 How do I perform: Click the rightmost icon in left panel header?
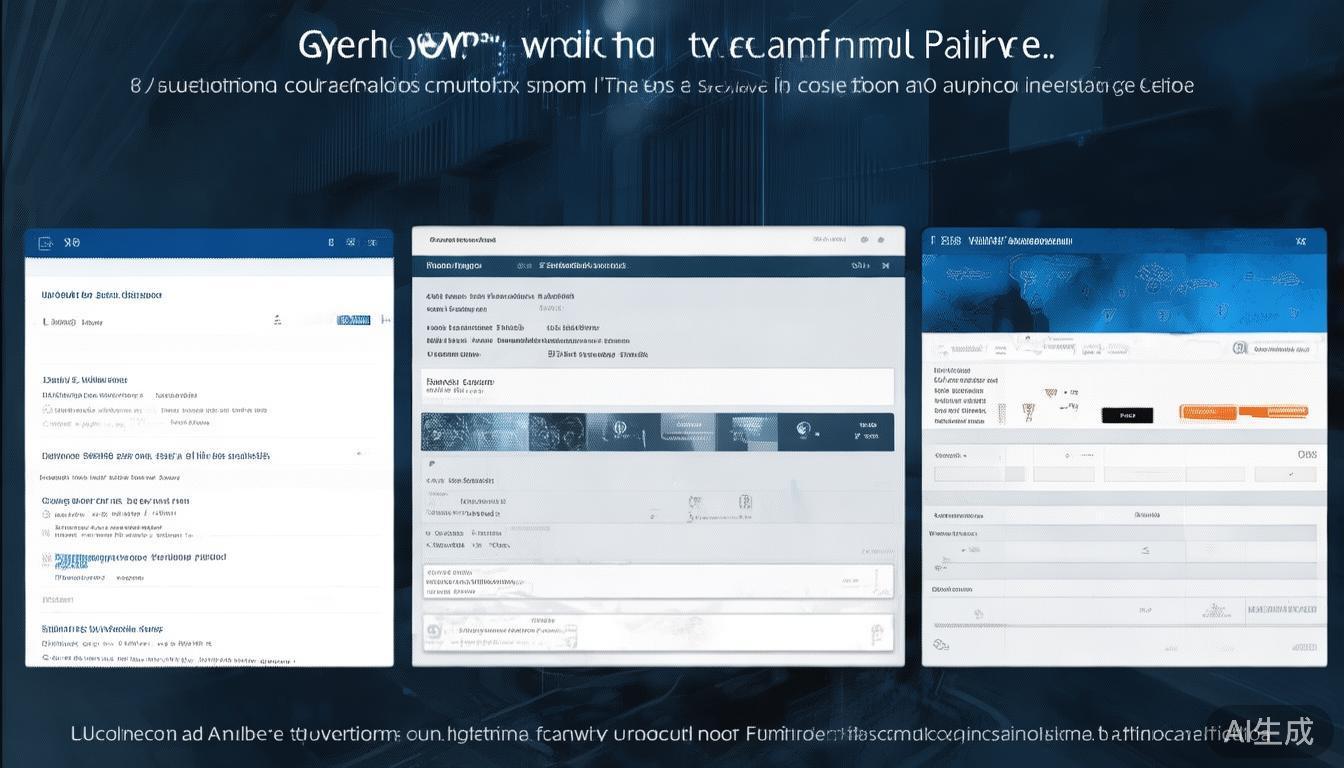click(x=377, y=242)
